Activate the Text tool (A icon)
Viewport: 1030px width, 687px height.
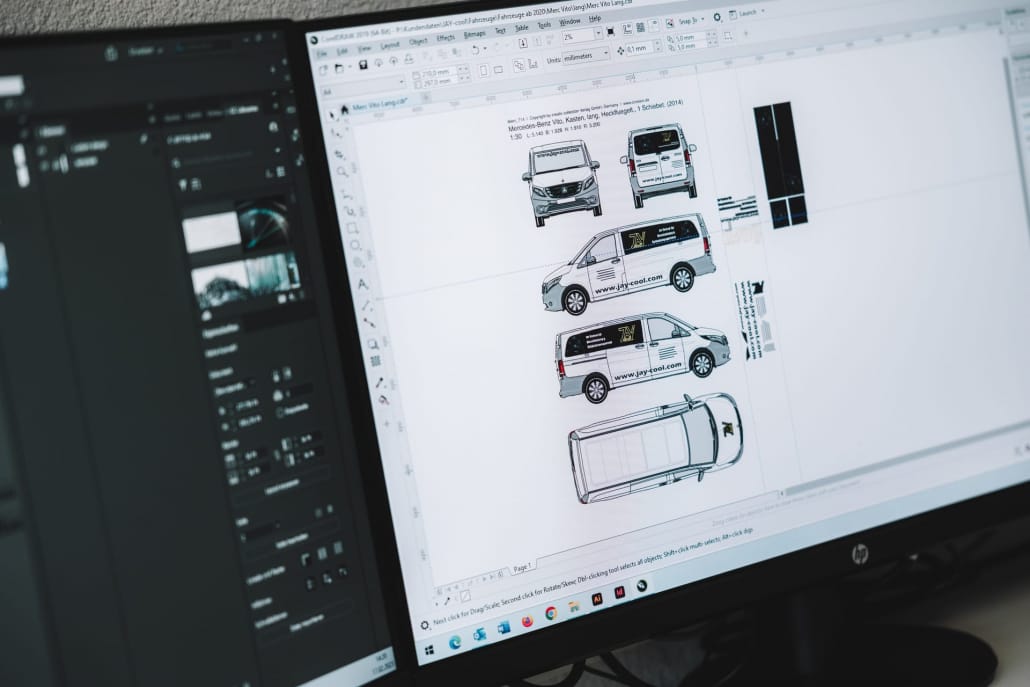click(362, 284)
